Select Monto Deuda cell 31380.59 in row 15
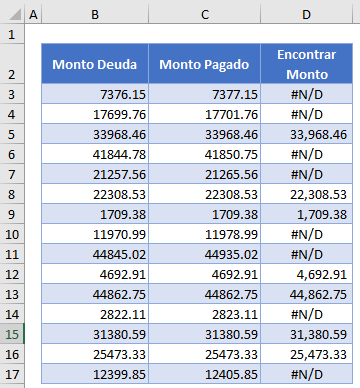360x388 pixels. tap(95, 334)
